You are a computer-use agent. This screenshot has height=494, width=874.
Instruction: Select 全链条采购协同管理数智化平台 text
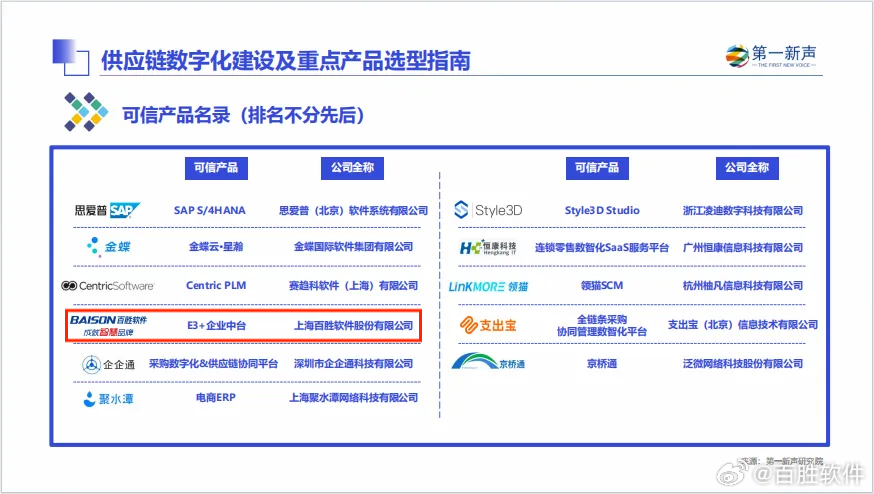click(x=602, y=326)
